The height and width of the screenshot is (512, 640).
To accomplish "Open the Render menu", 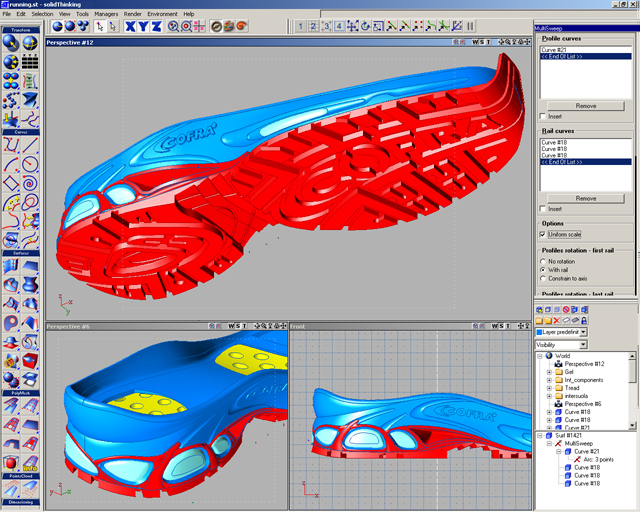I will coord(132,14).
